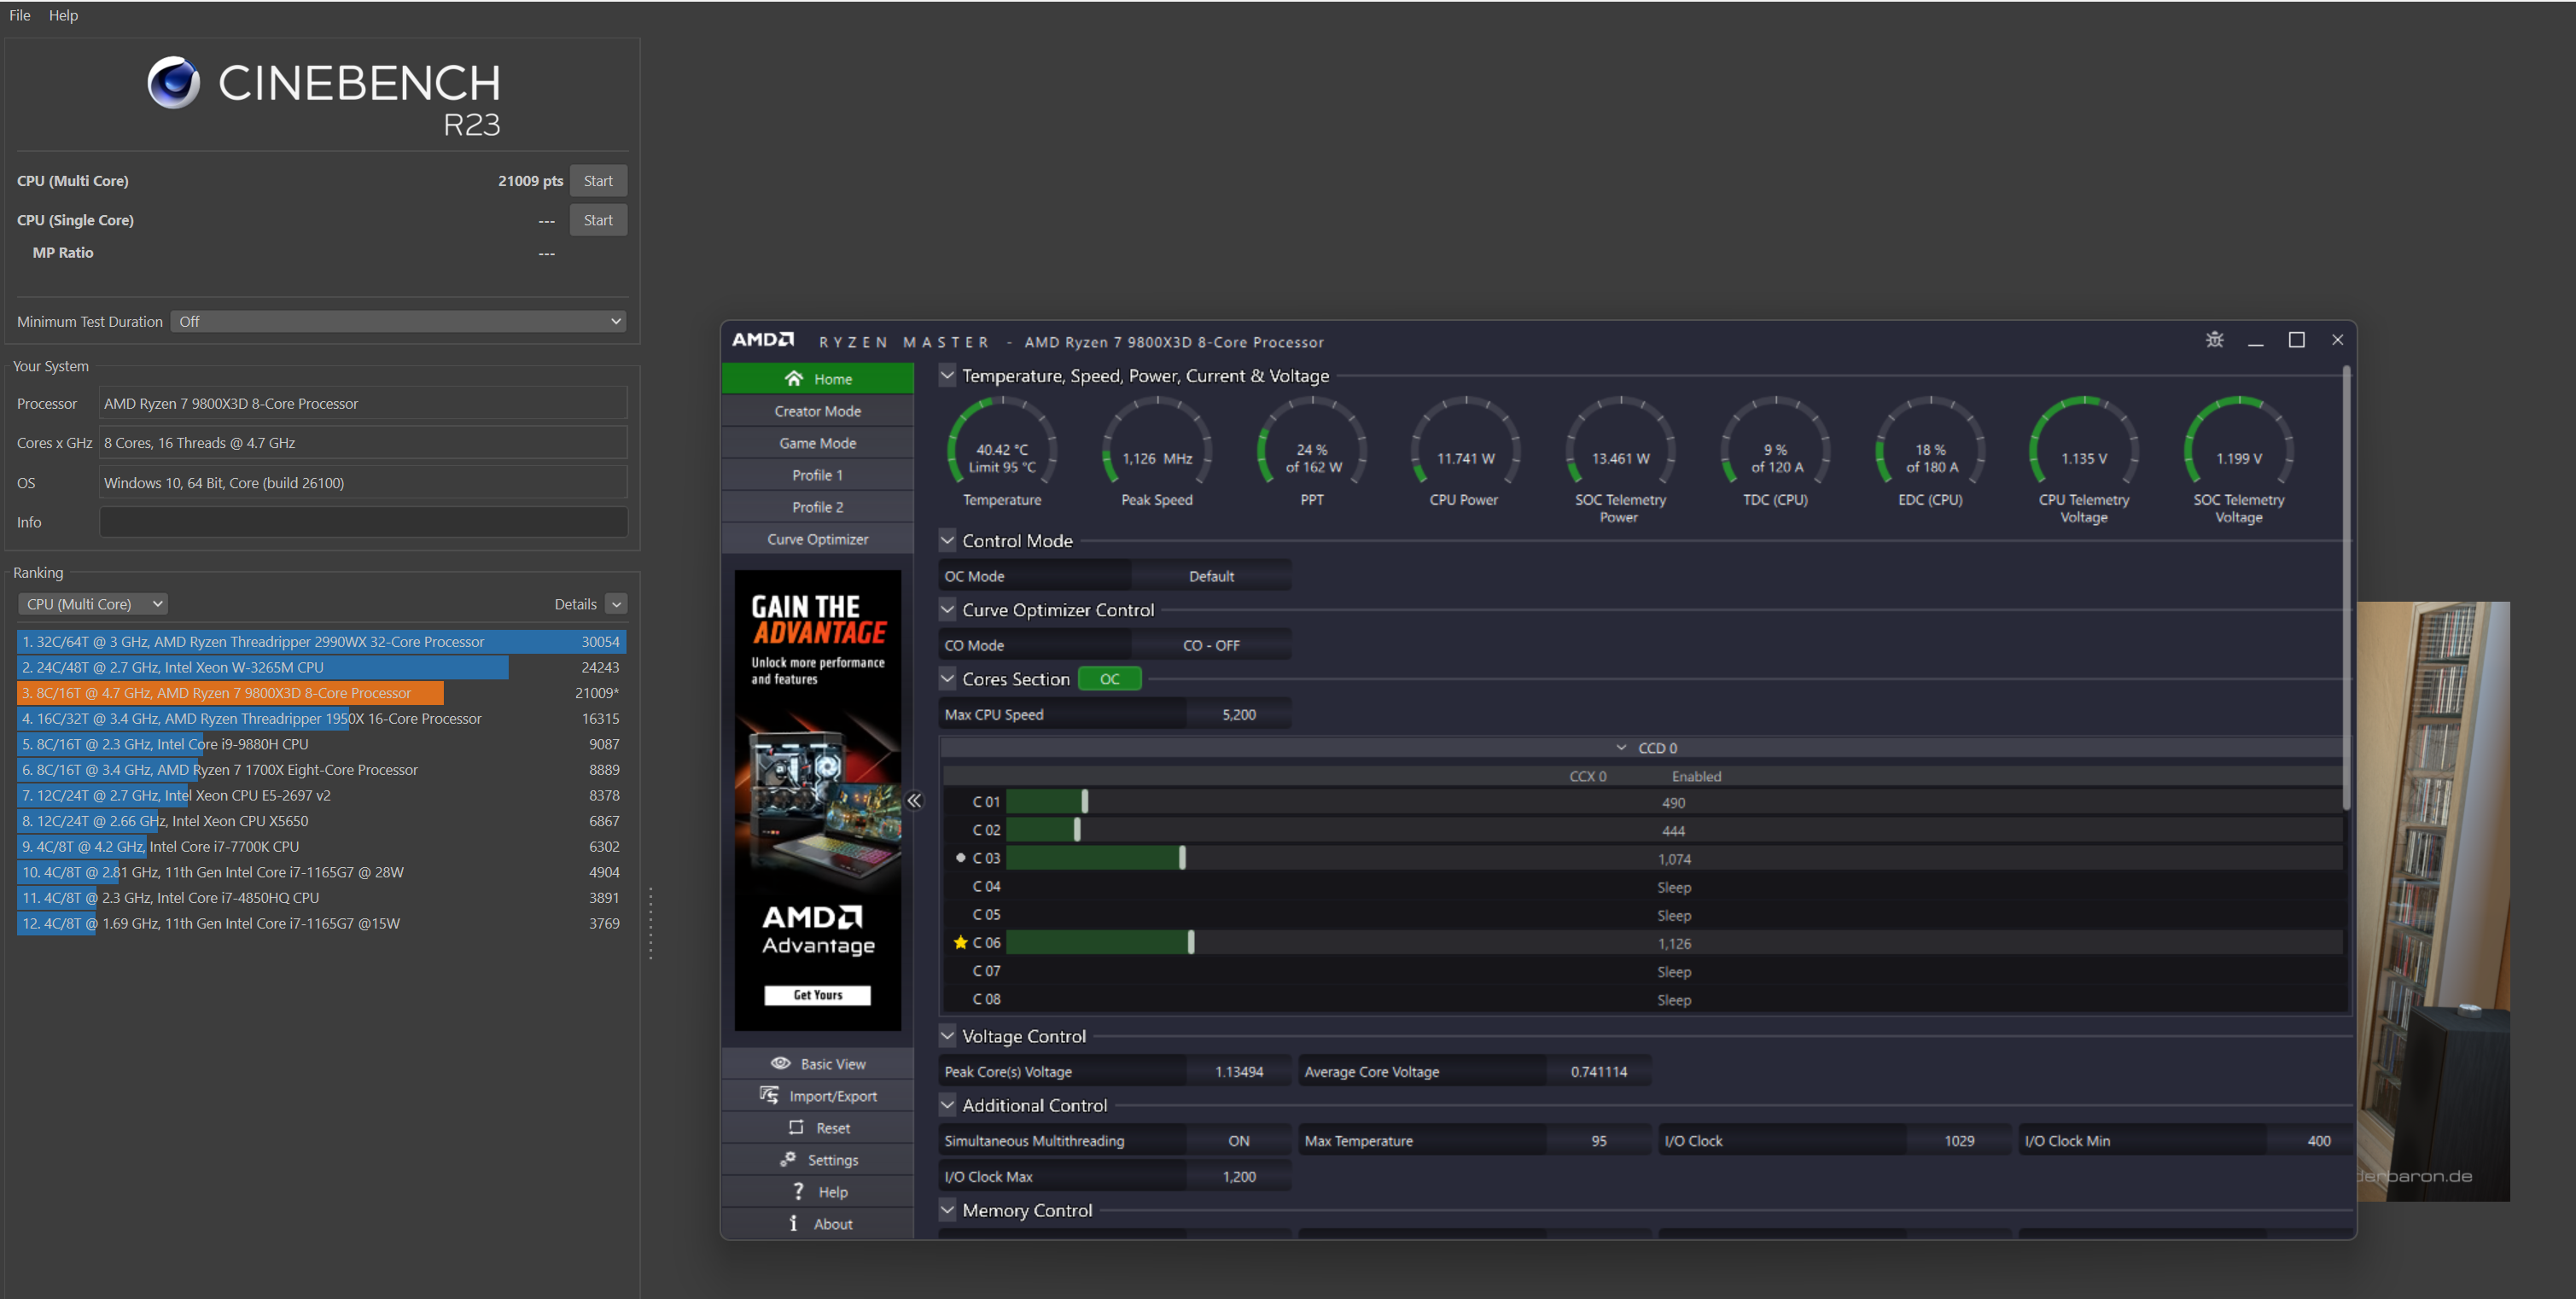The height and width of the screenshot is (1299, 2576).
Task: Click the Reset icon in sidebar
Action: tap(796, 1127)
